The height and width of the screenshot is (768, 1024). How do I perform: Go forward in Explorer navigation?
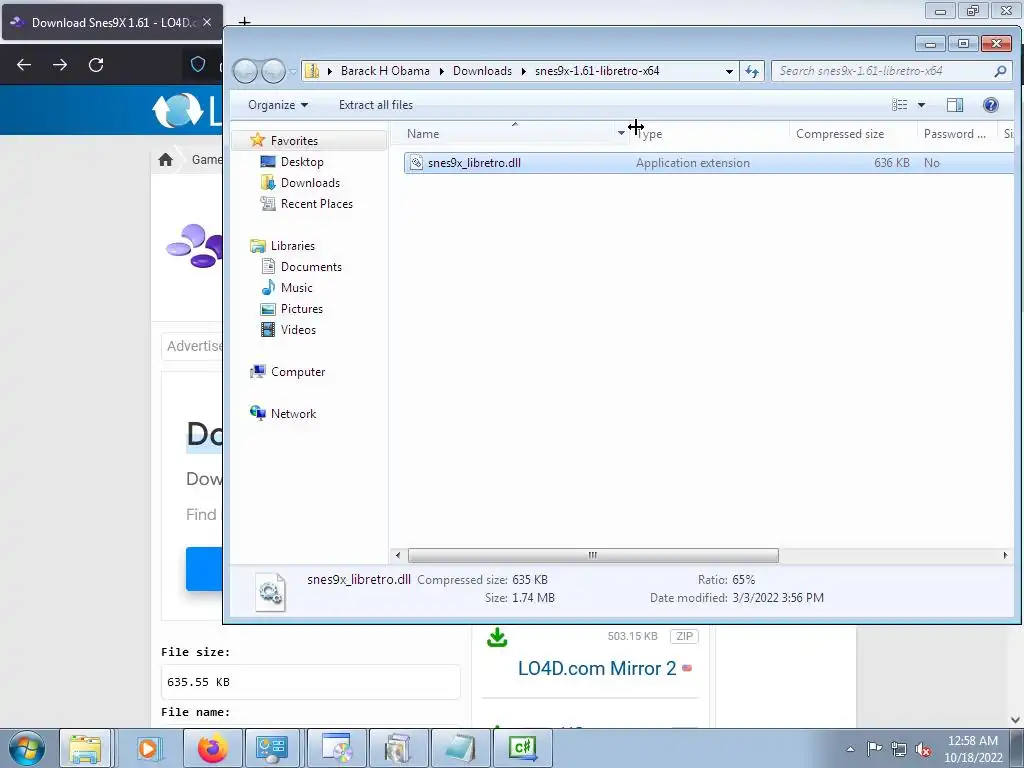274,71
